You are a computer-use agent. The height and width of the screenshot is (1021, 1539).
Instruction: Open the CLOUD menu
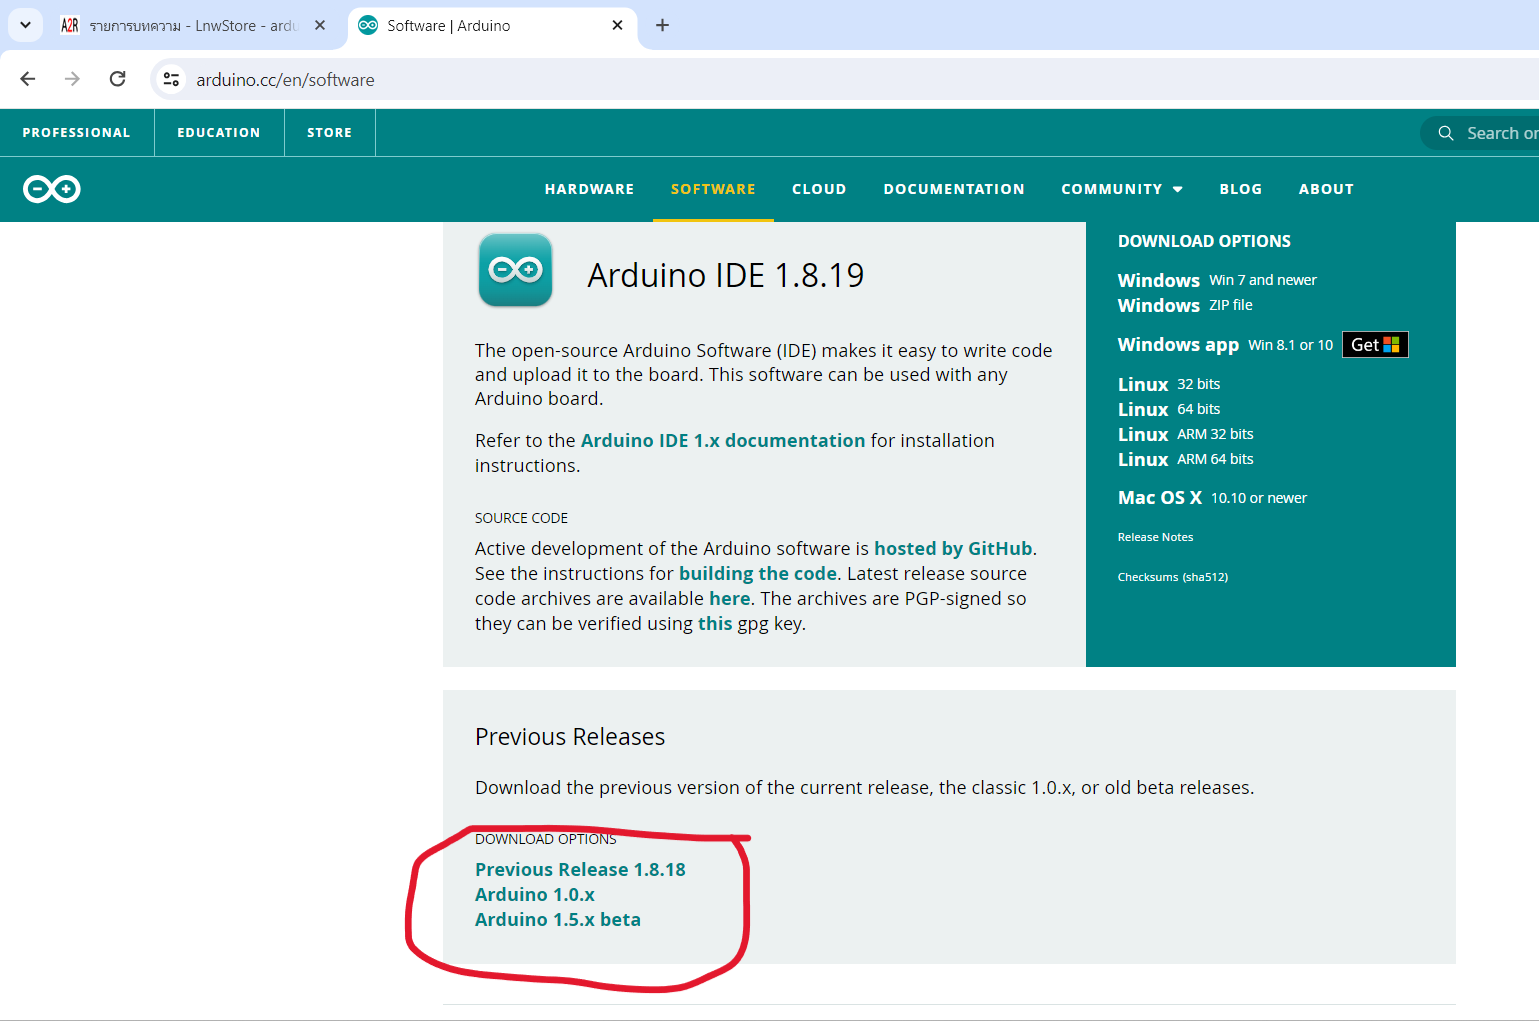click(x=819, y=189)
